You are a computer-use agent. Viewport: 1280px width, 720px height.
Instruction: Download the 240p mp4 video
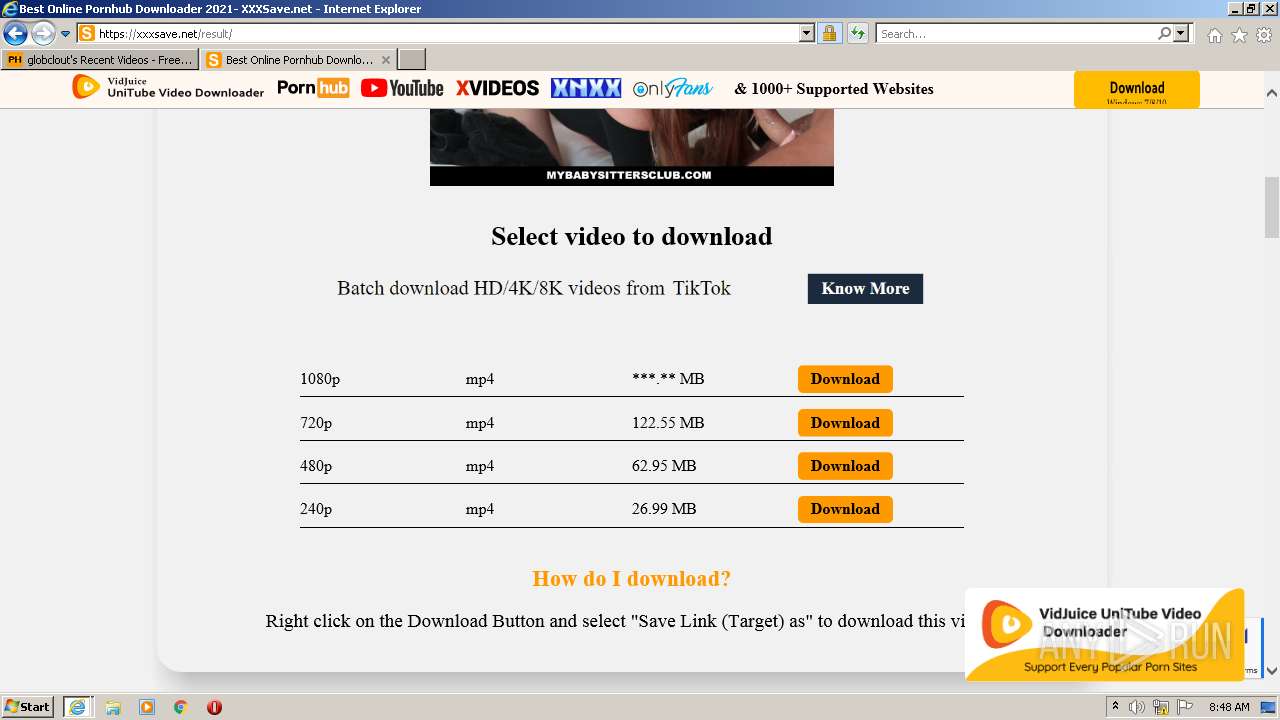tap(845, 509)
